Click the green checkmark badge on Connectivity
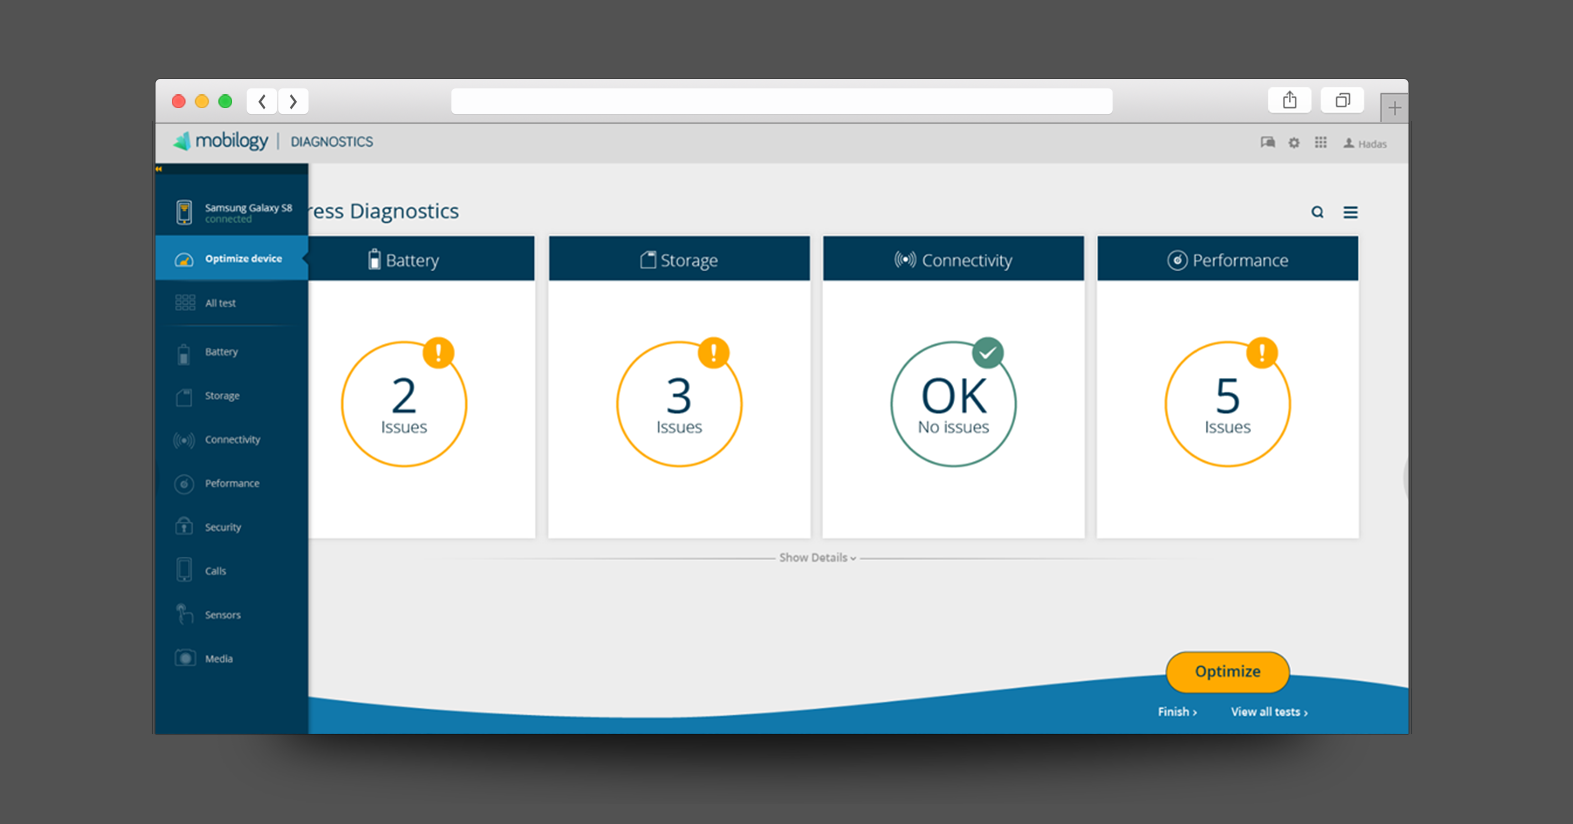Screen dimensions: 1573x824 988,352
